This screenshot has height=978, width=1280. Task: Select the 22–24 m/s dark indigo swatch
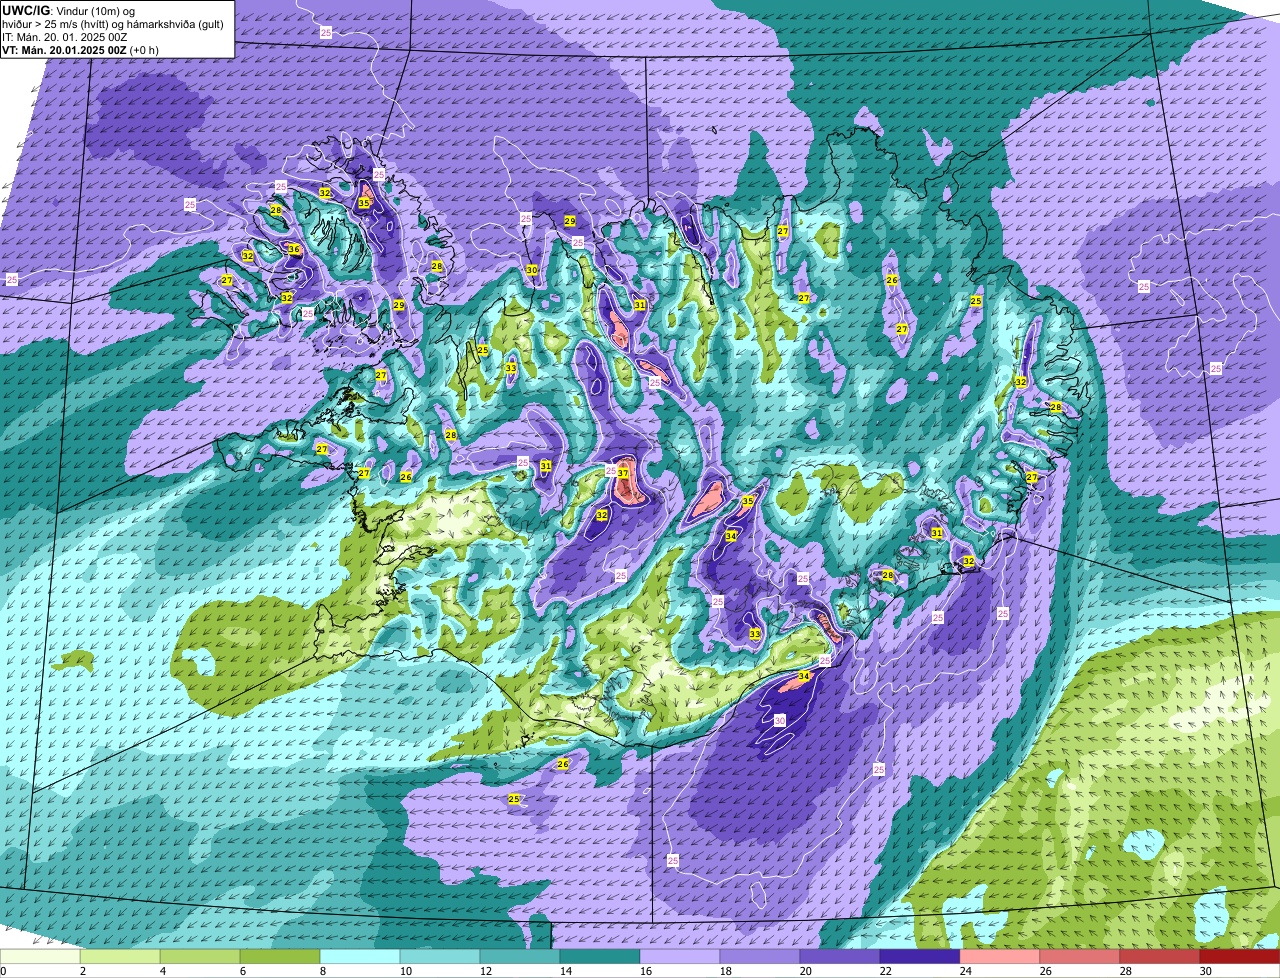[920, 957]
